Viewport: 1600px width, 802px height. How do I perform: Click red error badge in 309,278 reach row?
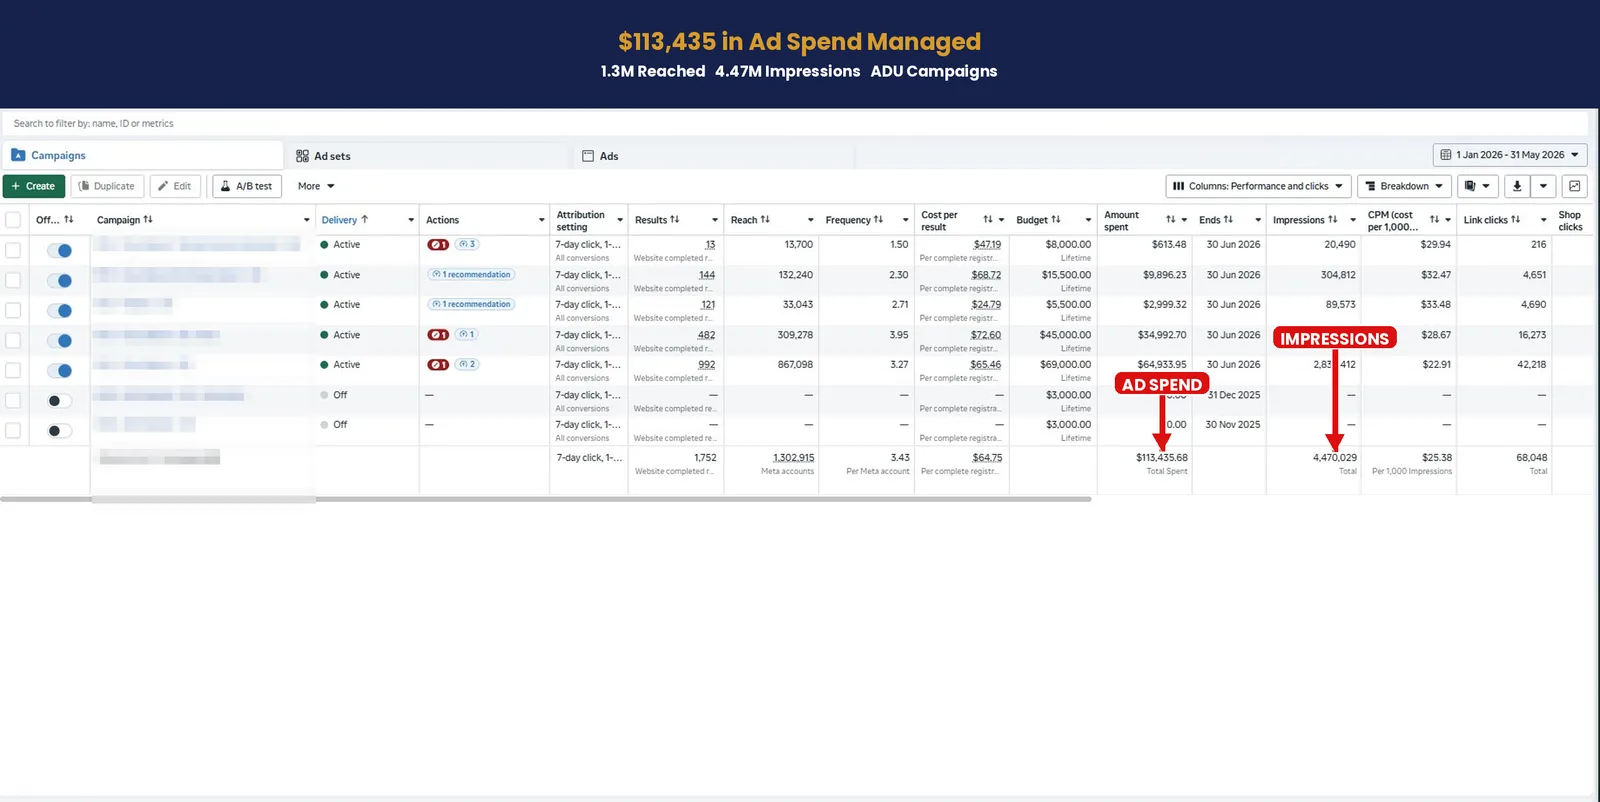pyautogui.click(x=438, y=335)
